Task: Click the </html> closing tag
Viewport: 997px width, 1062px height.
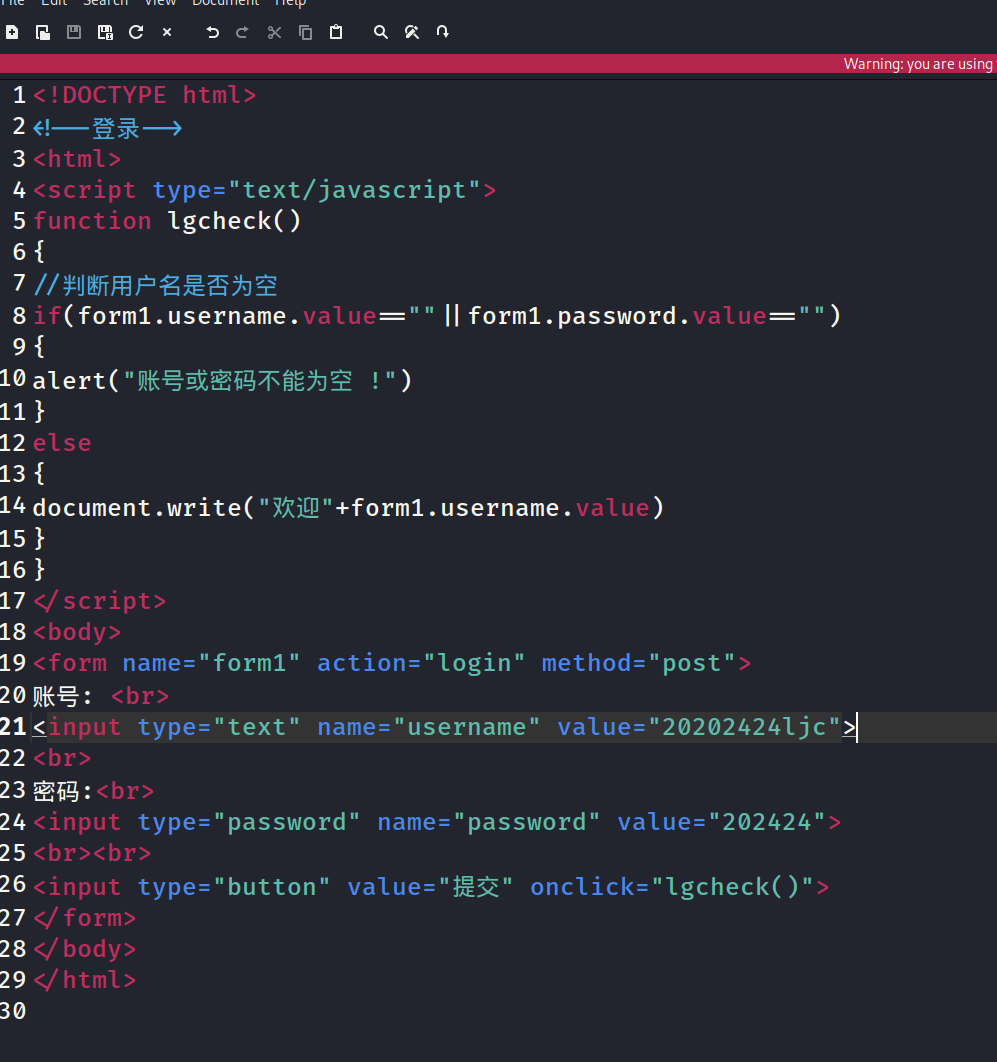Action: click(x=85, y=980)
